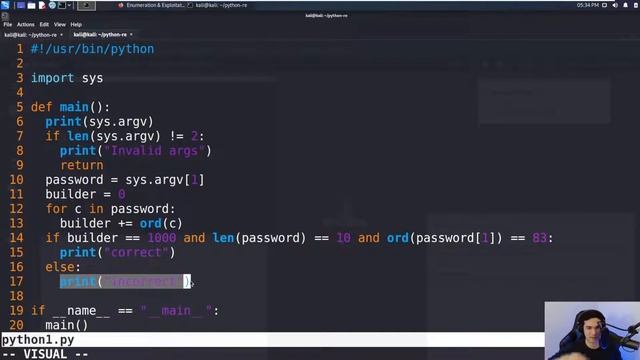Open the file manager panel launcher

[x=31, y=5]
